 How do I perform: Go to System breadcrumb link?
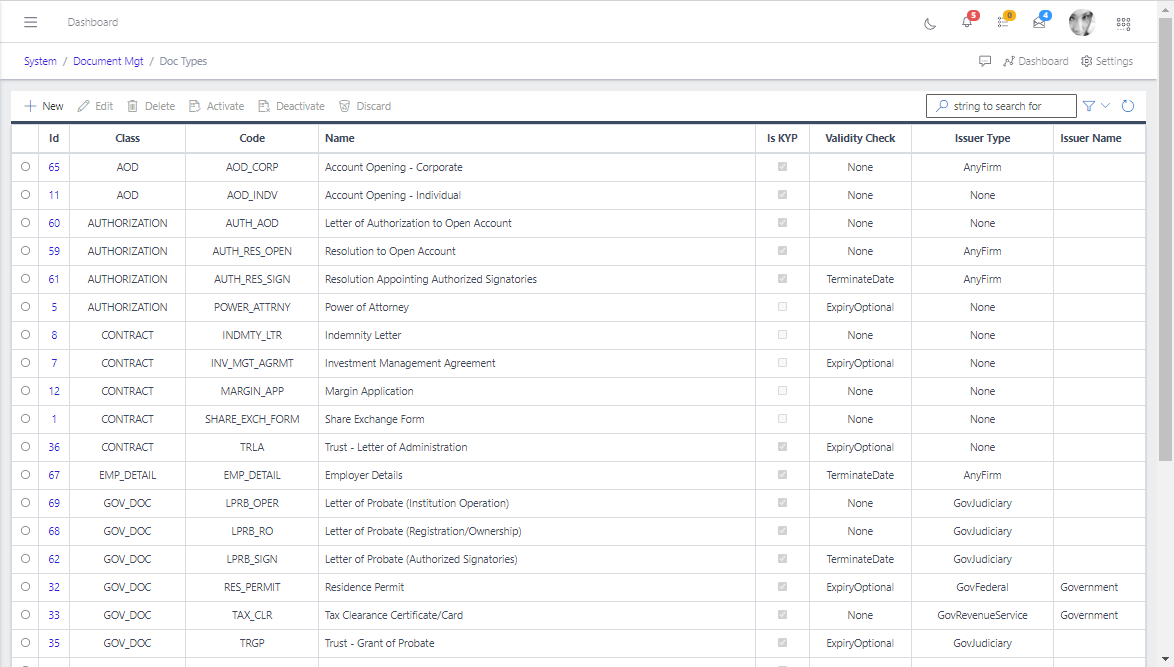[40, 61]
